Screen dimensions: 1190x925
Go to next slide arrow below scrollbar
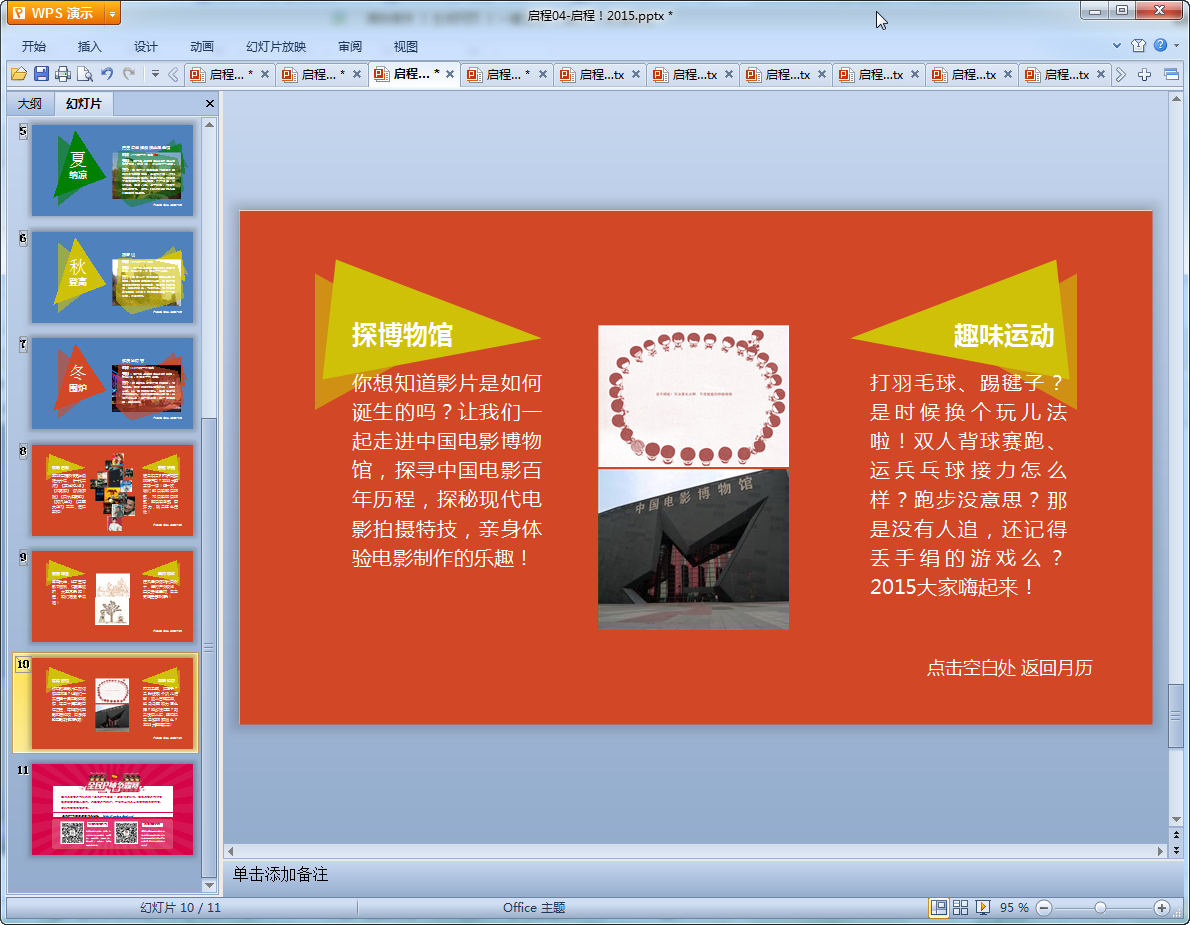pyautogui.click(x=1176, y=850)
